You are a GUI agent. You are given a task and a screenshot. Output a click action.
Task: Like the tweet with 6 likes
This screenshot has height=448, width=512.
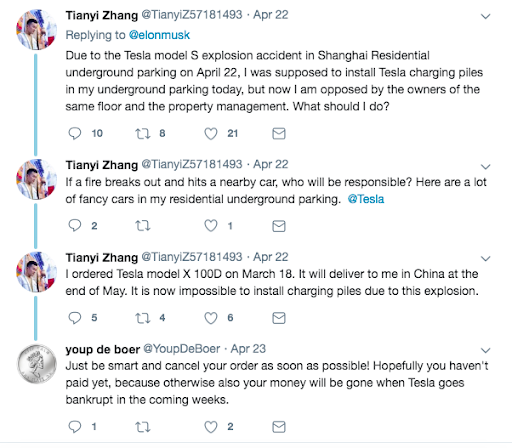(211, 318)
